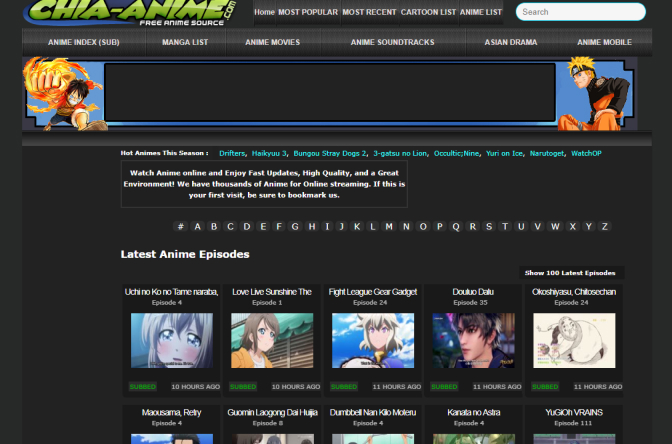
Task: Click Uchi no Ko episode thumbnail
Action: 172,340
